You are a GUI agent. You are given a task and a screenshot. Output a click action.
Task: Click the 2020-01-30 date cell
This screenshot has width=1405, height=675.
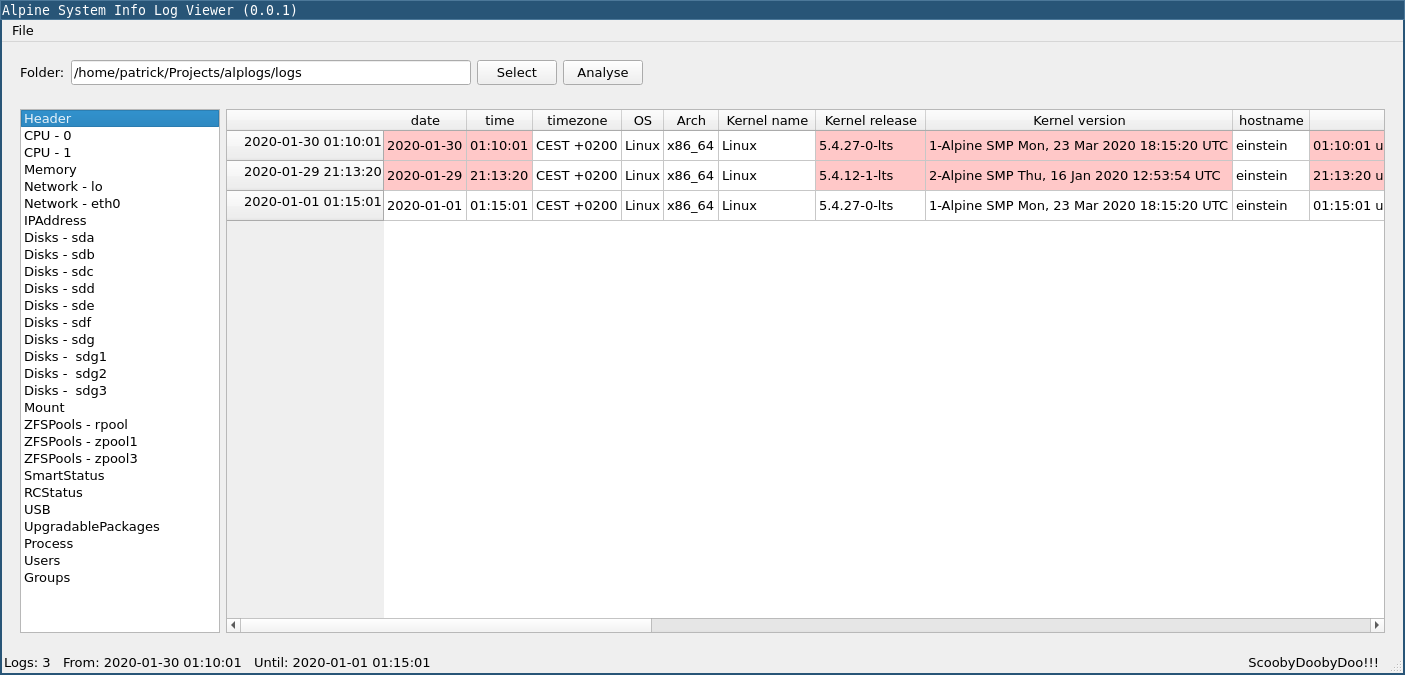point(425,146)
